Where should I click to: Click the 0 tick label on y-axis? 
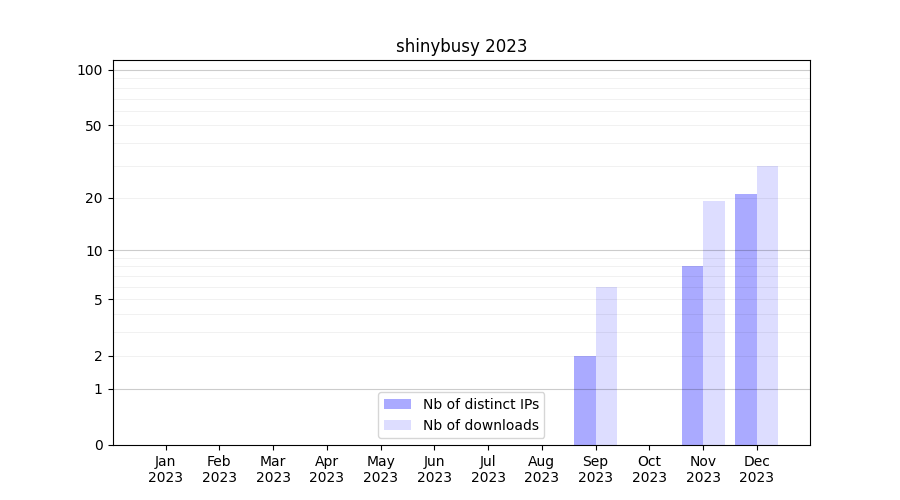98,445
